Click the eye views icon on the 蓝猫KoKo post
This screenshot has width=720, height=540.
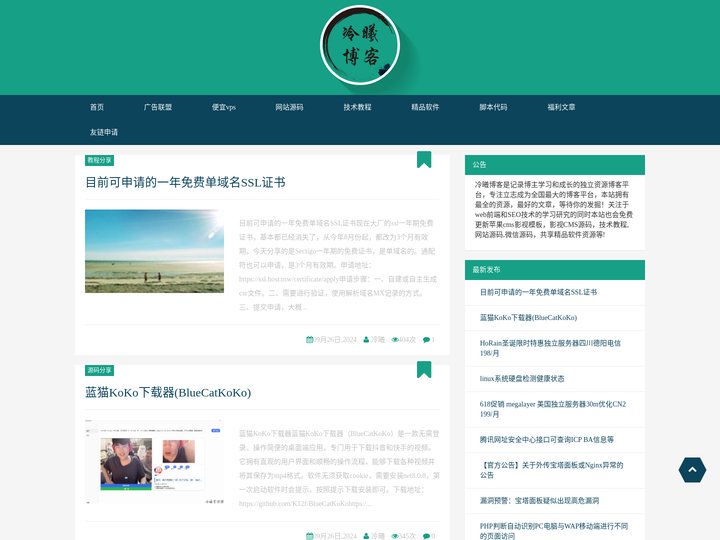pyautogui.click(x=394, y=536)
